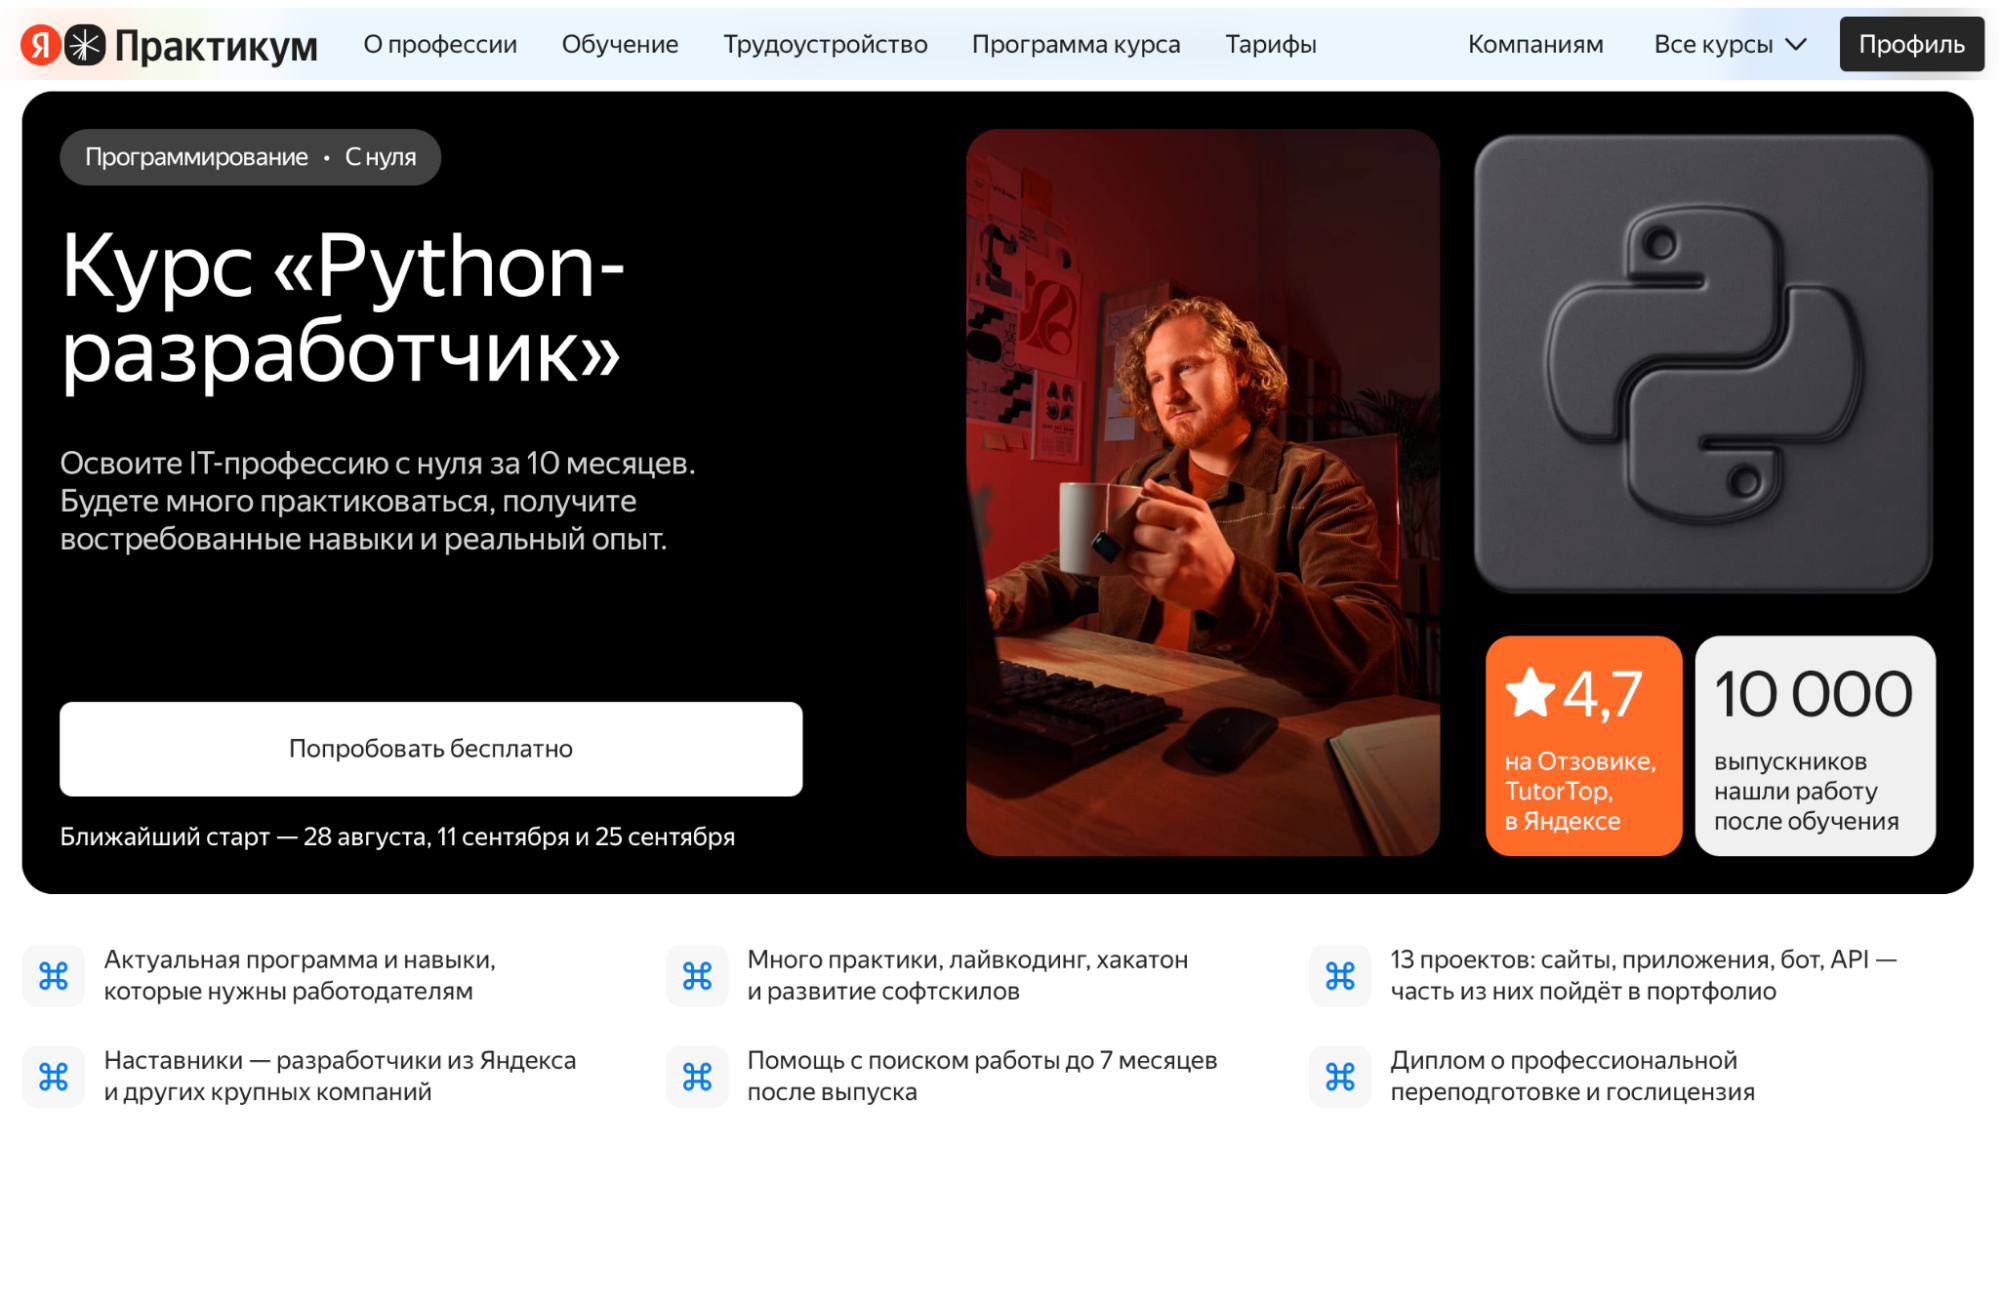Click the "Попробовать бесплатно" button
The width and height of the screenshot is (1999, 1301).
430,748
